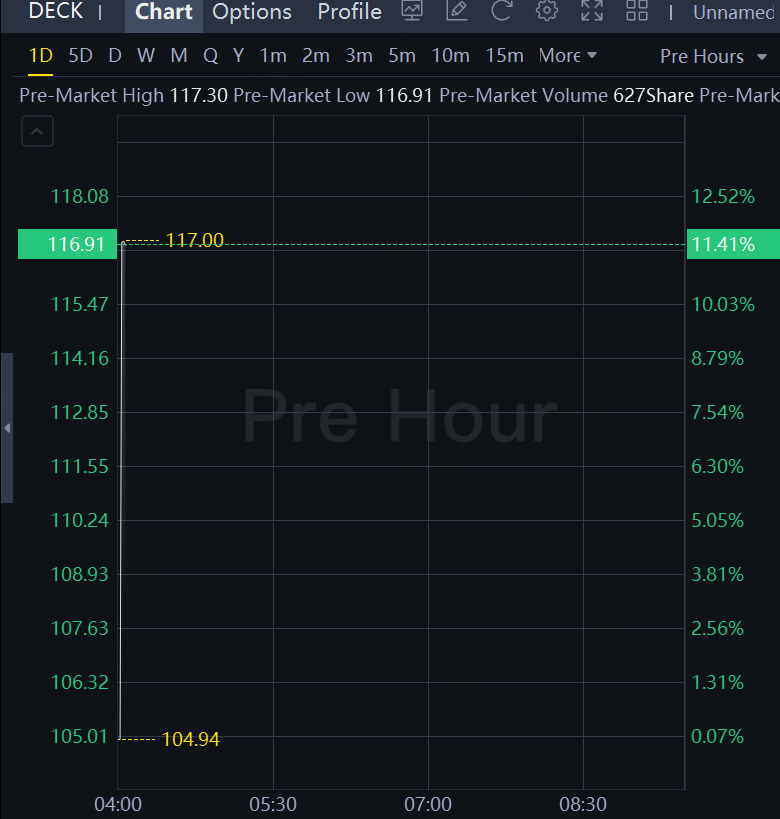
Task: Switch to the Profile tab
Action: pyautogui.click(x=349, y=12)
